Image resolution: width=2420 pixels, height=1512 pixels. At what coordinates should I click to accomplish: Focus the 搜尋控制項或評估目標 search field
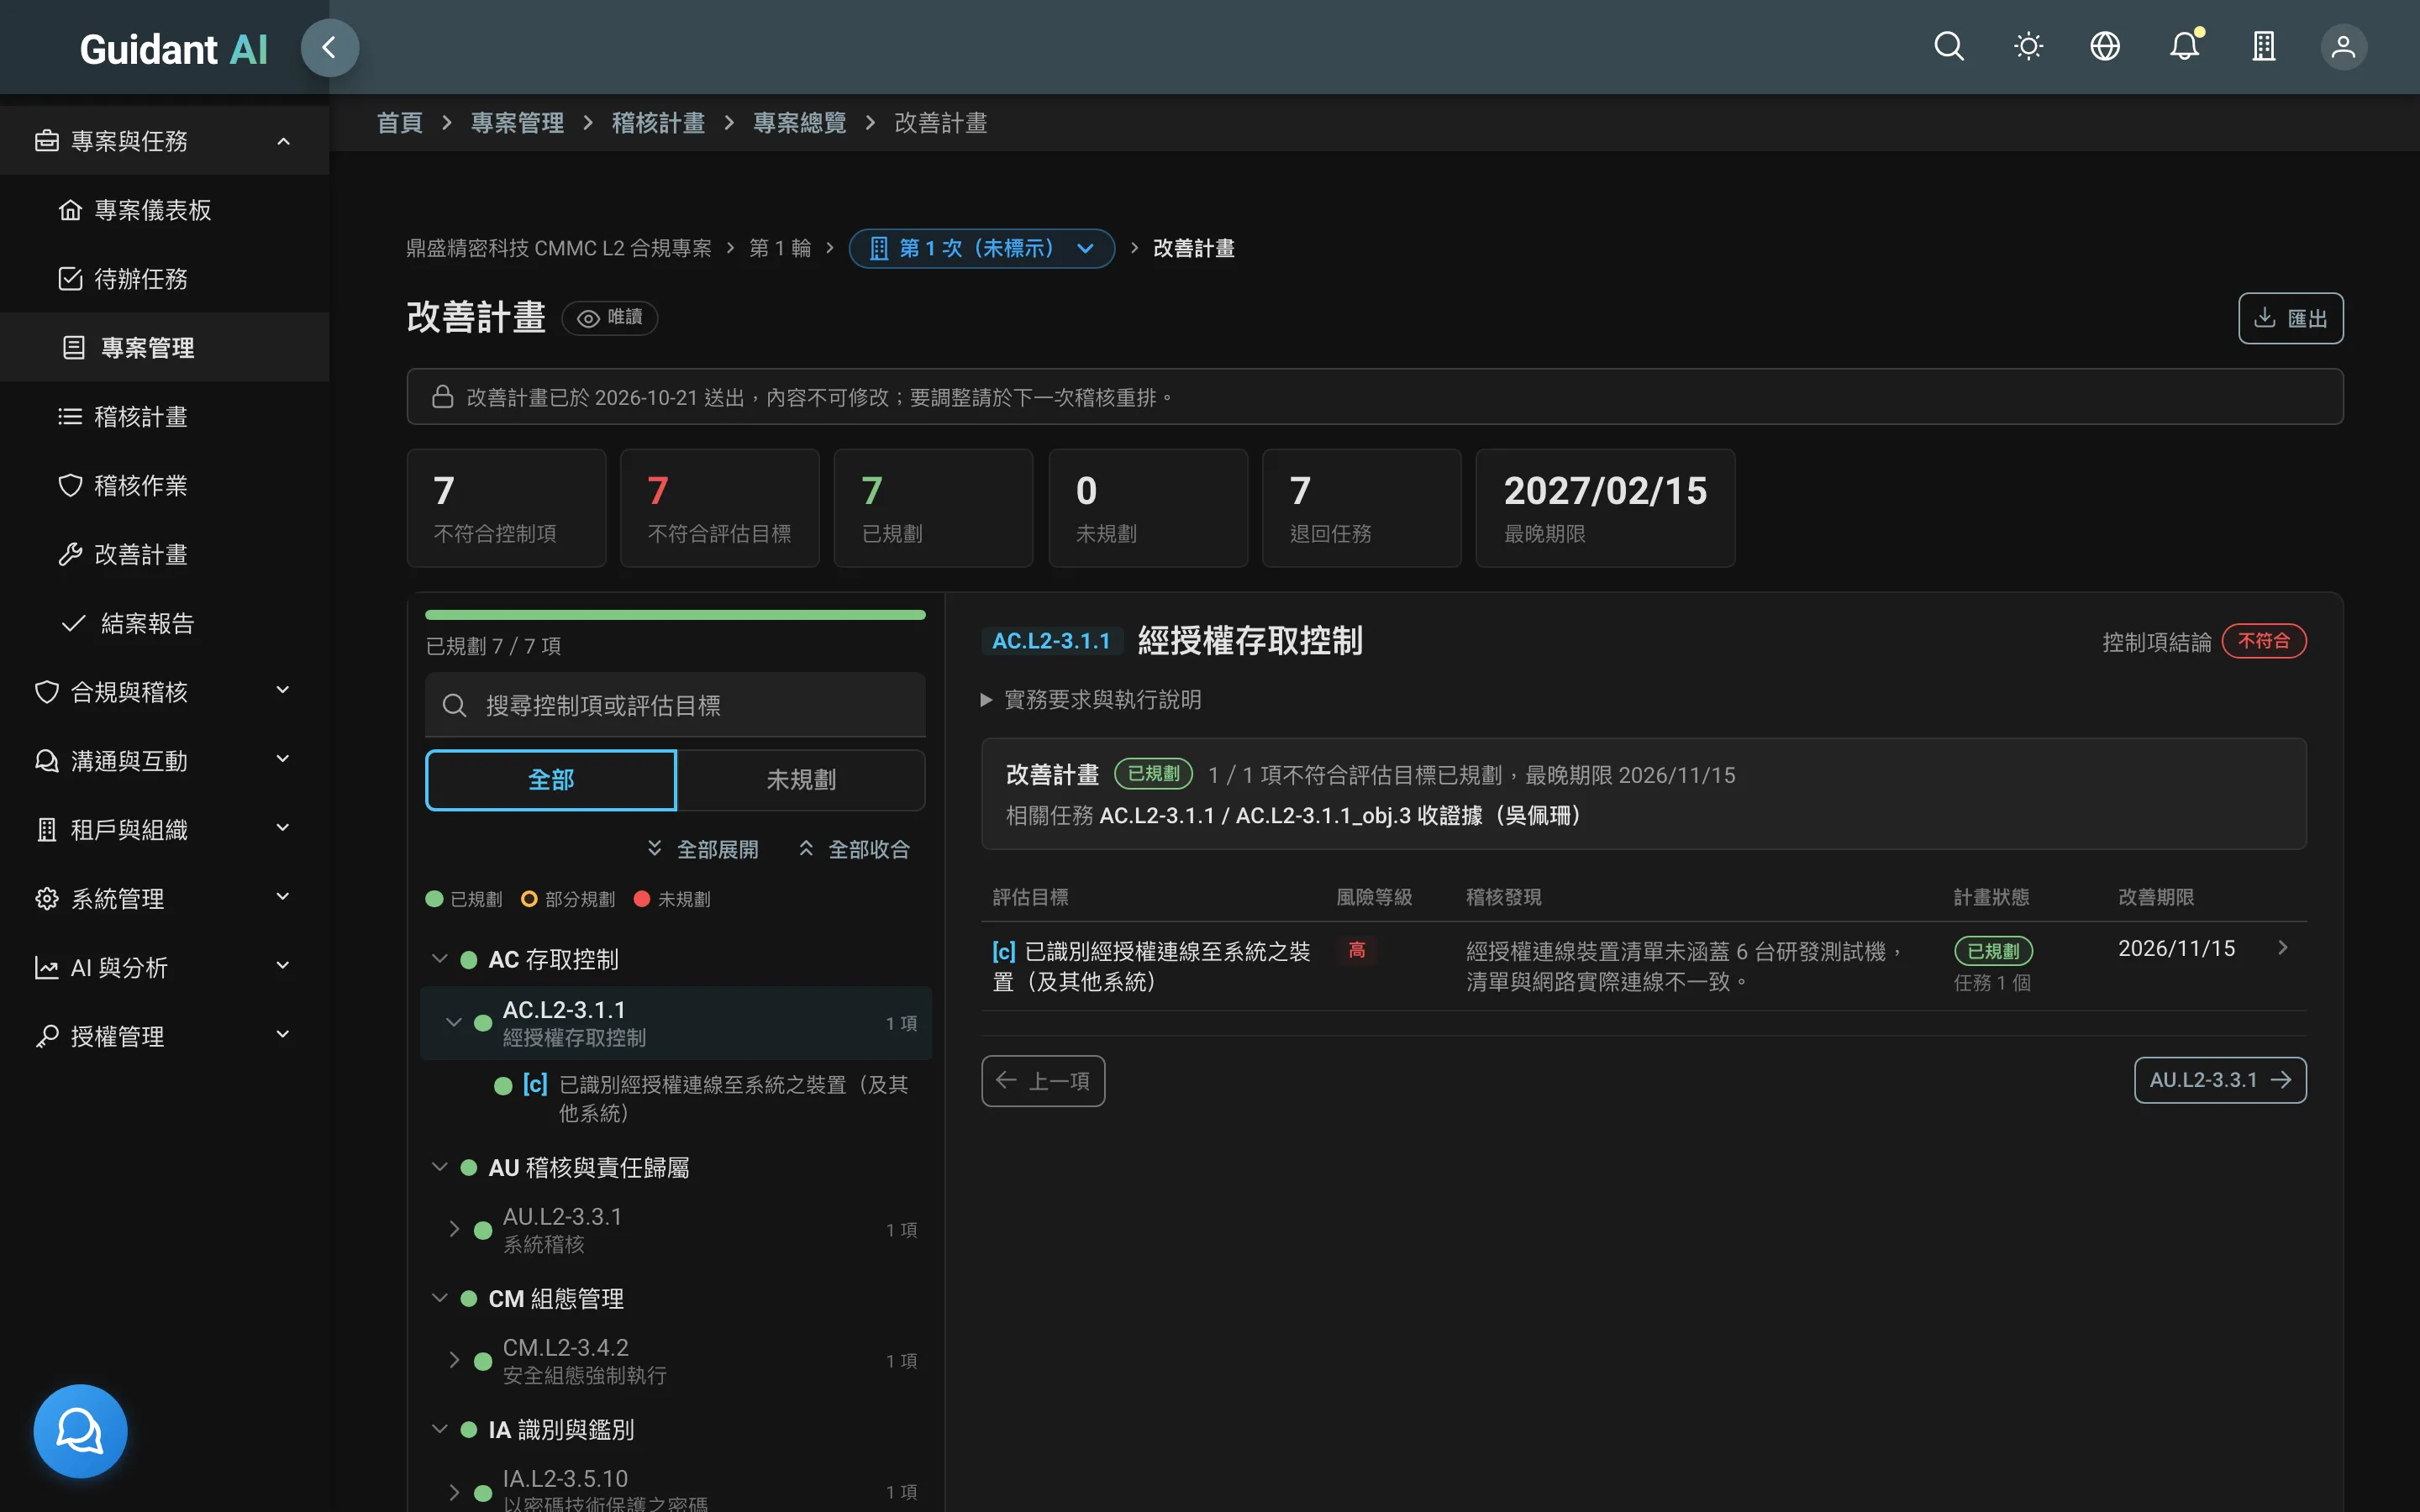coord(675,705)
